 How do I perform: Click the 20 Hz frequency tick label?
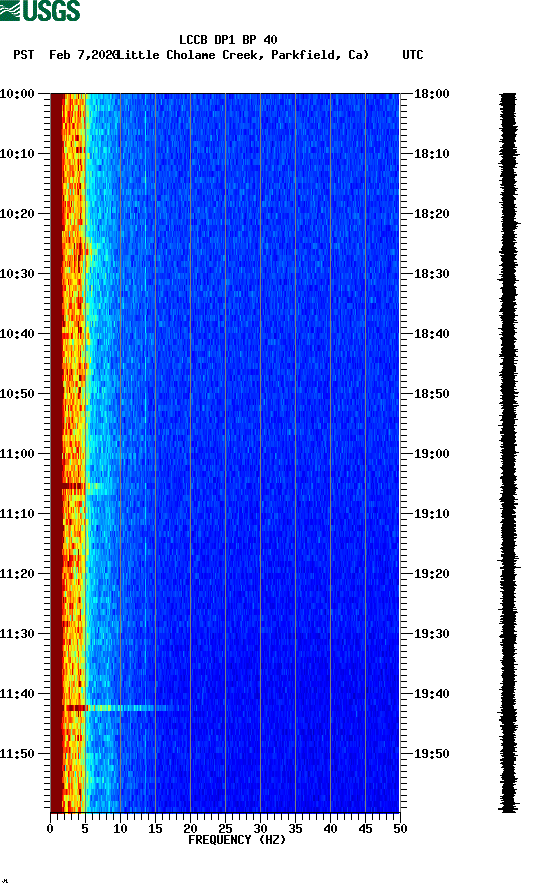(190, 829)
